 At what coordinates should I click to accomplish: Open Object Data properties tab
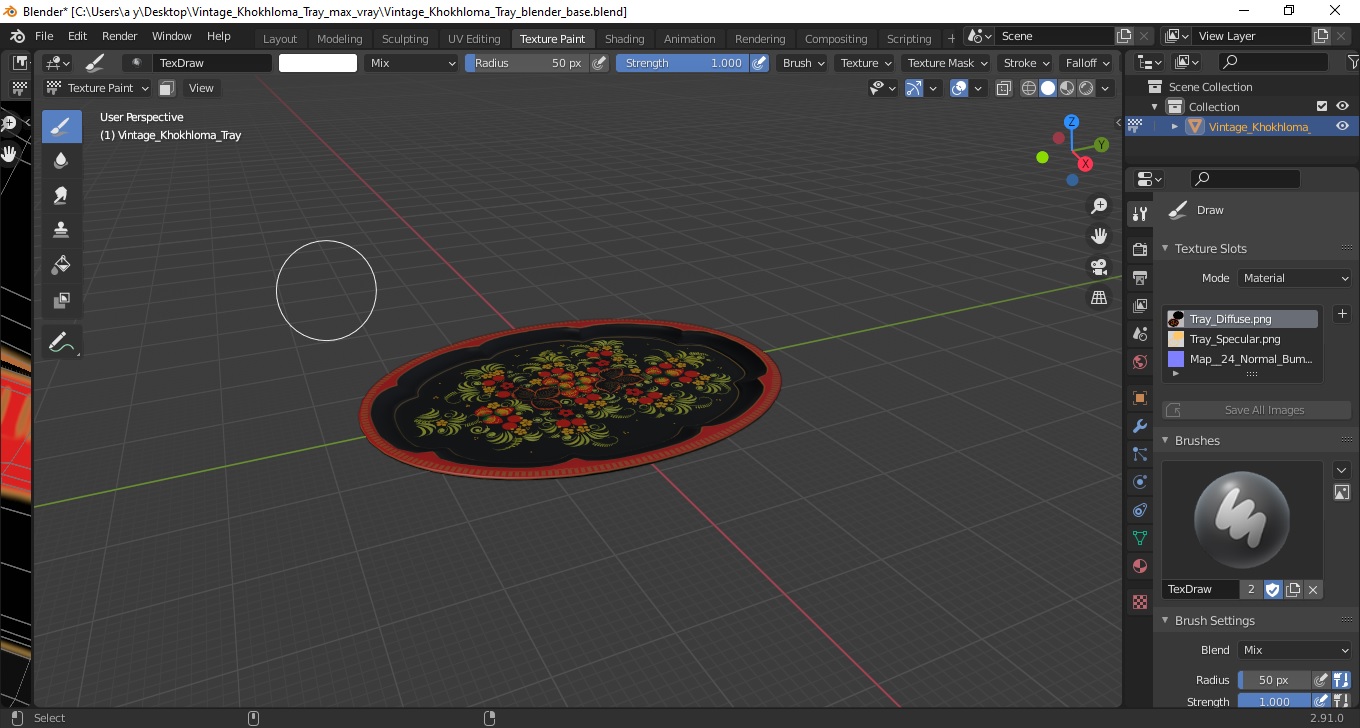pos(1139,538)
